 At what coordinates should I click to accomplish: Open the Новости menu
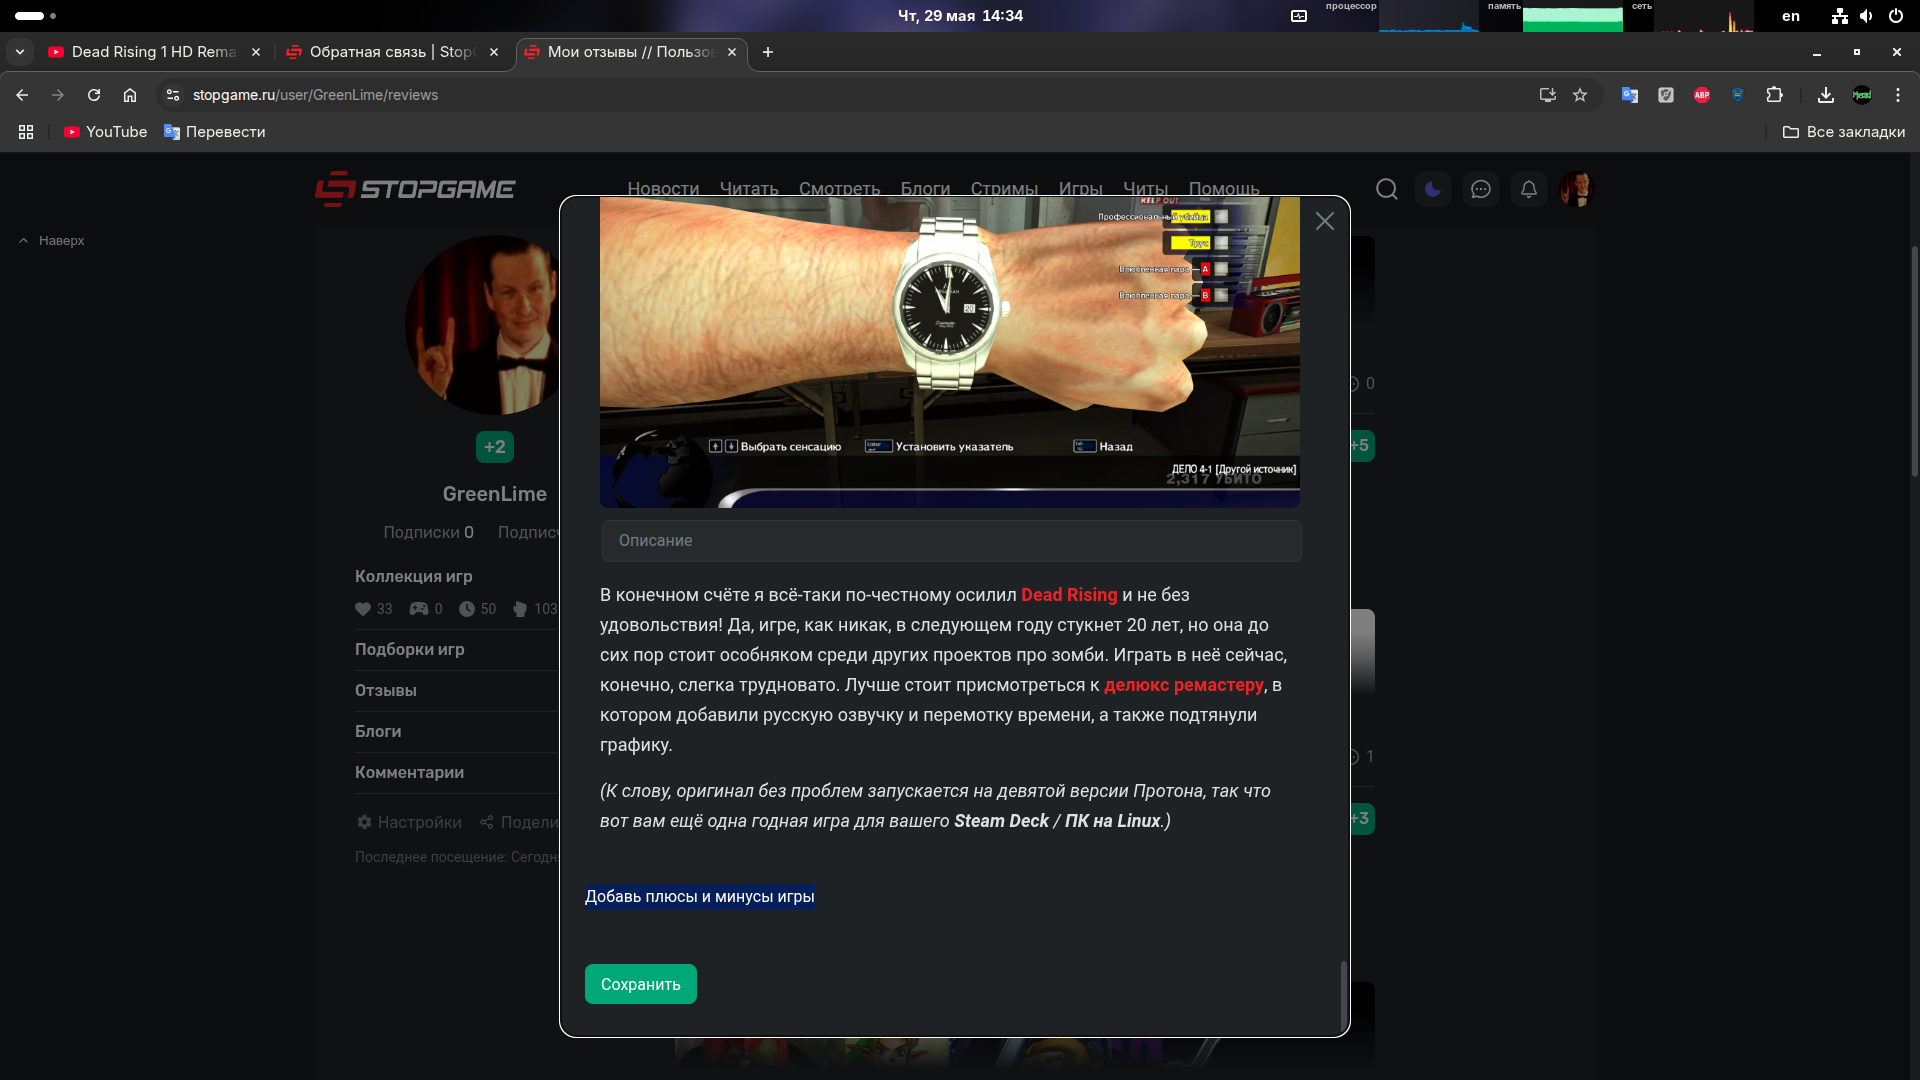(663, 189)
